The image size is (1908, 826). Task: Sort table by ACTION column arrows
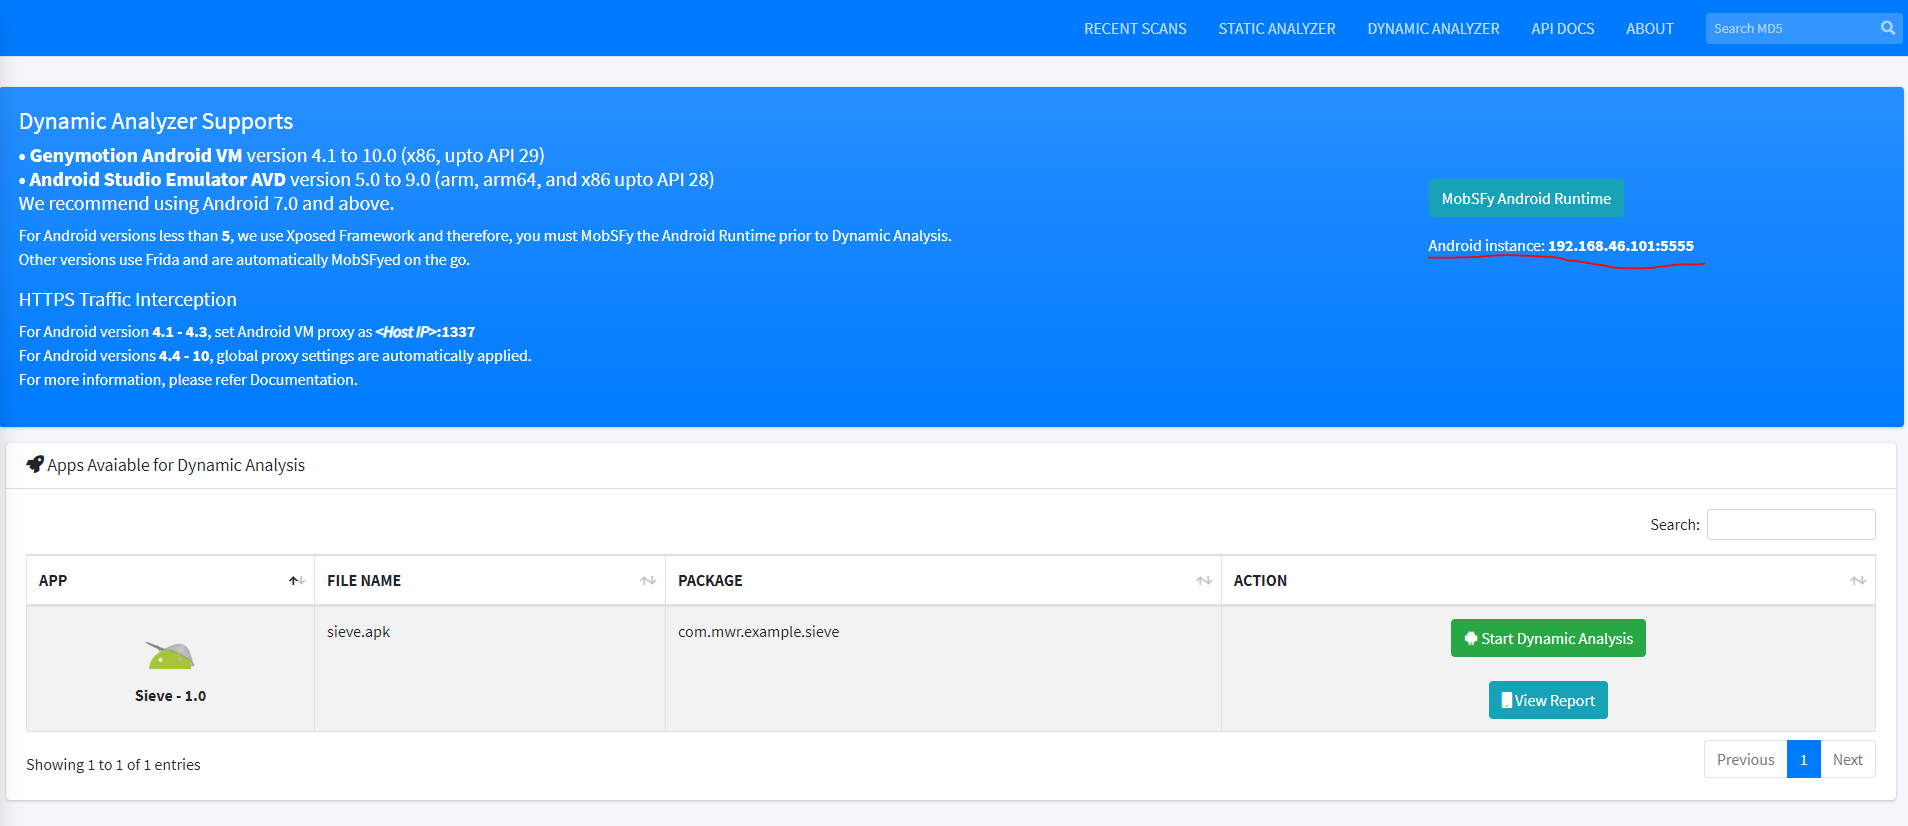[1857, 581]
